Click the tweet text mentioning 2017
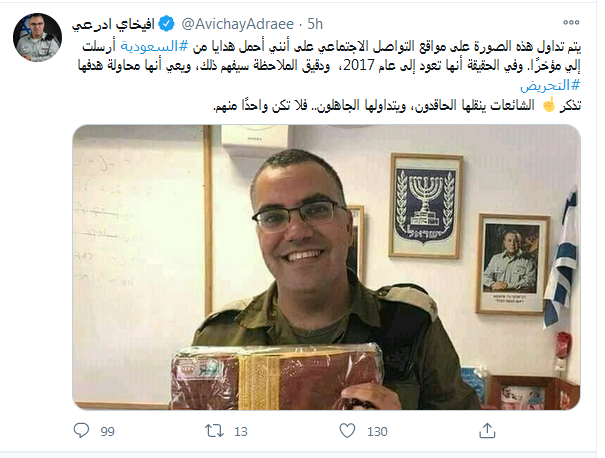Screen dimensions: 605x458 (330, 66)
